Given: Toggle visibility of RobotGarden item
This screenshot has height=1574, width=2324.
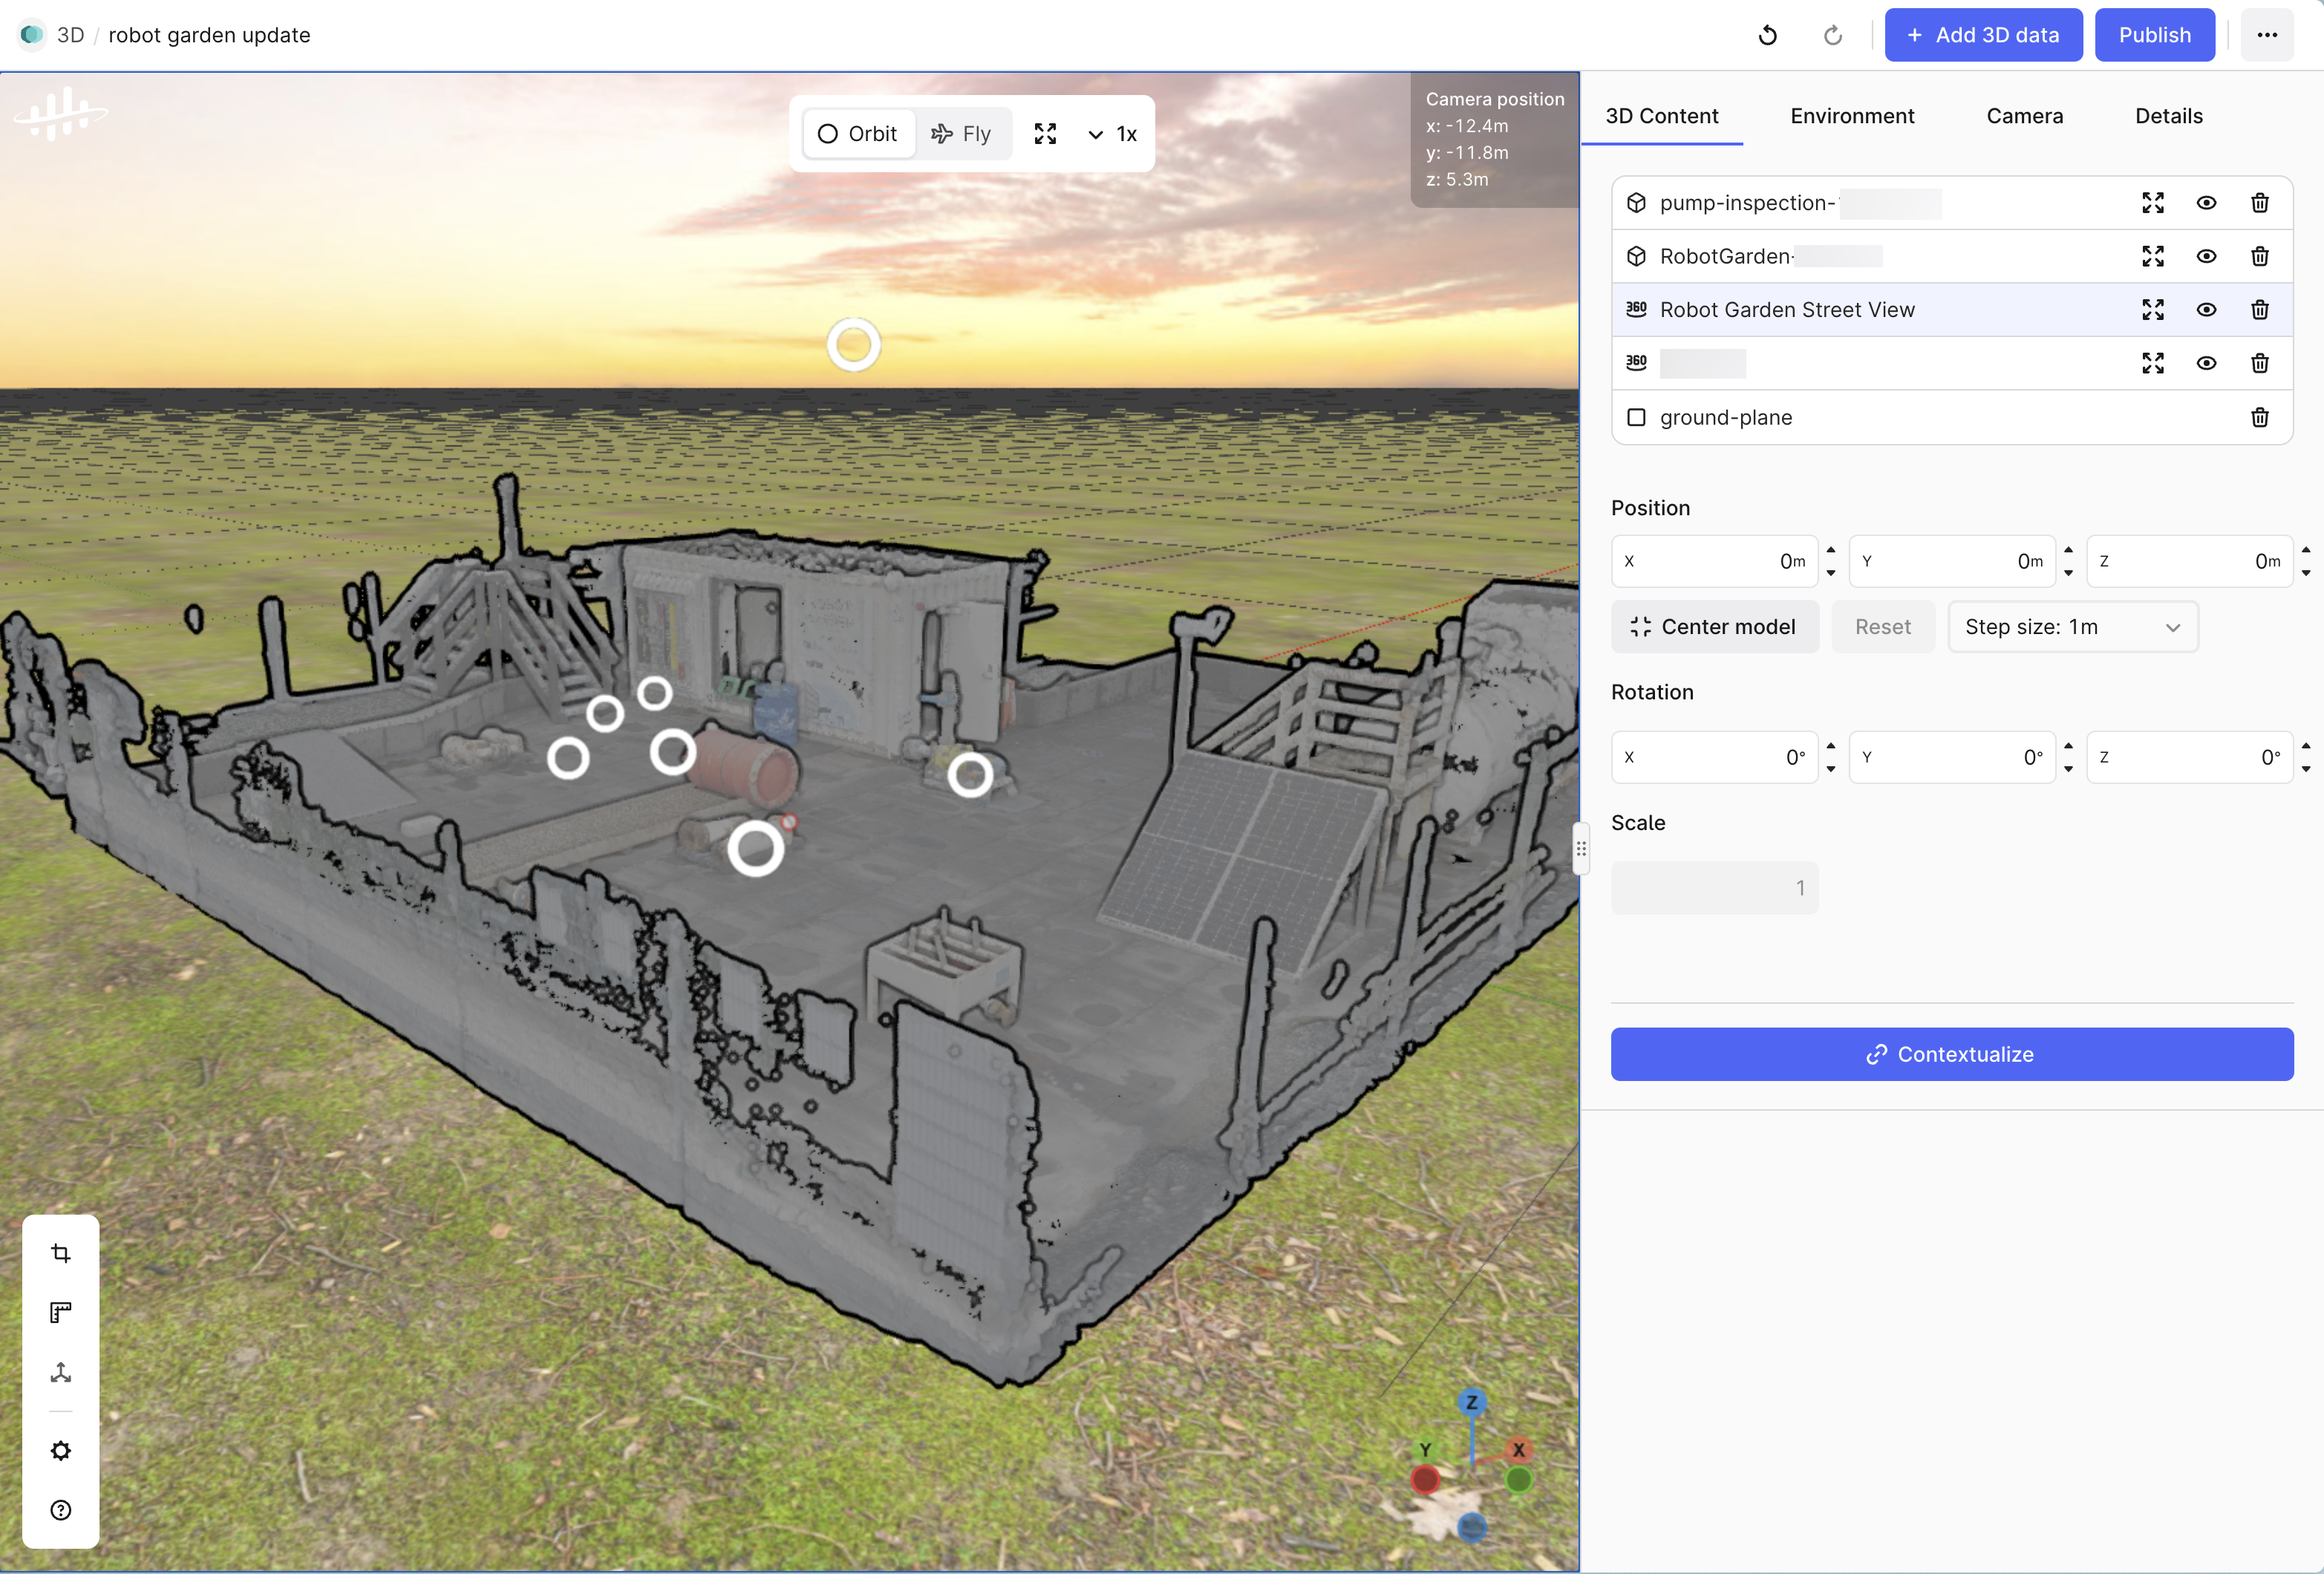Looking at the screenshot, I should pos(2206,256).
